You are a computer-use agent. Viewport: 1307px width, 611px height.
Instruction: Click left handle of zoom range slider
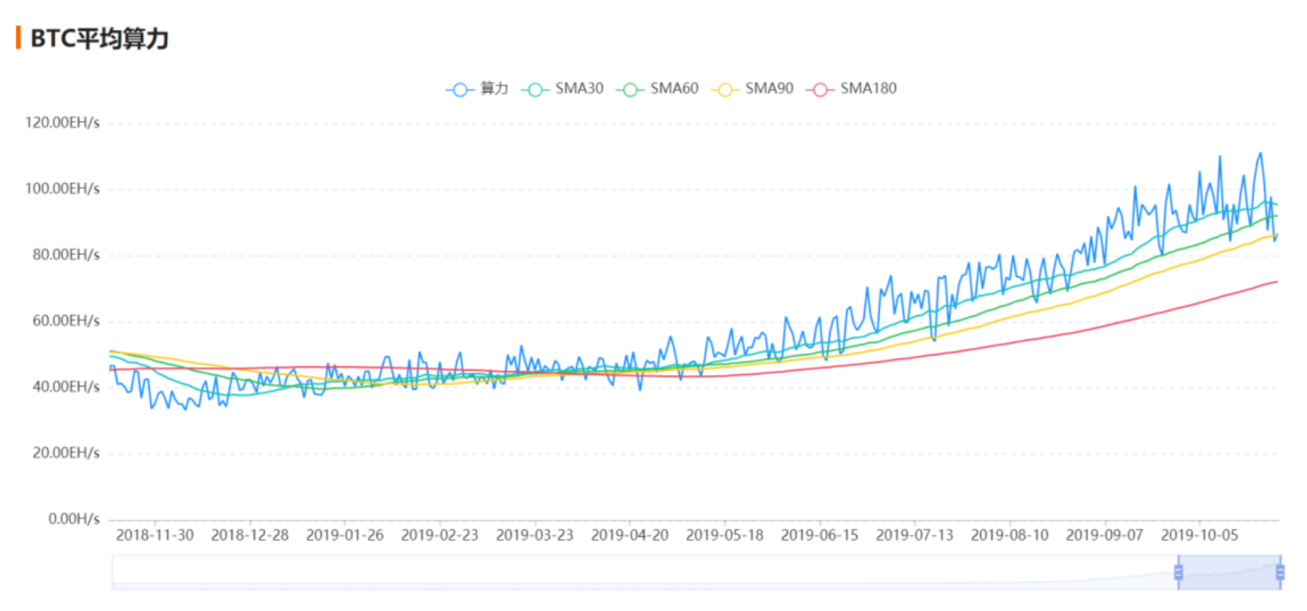pos(1178,572)
